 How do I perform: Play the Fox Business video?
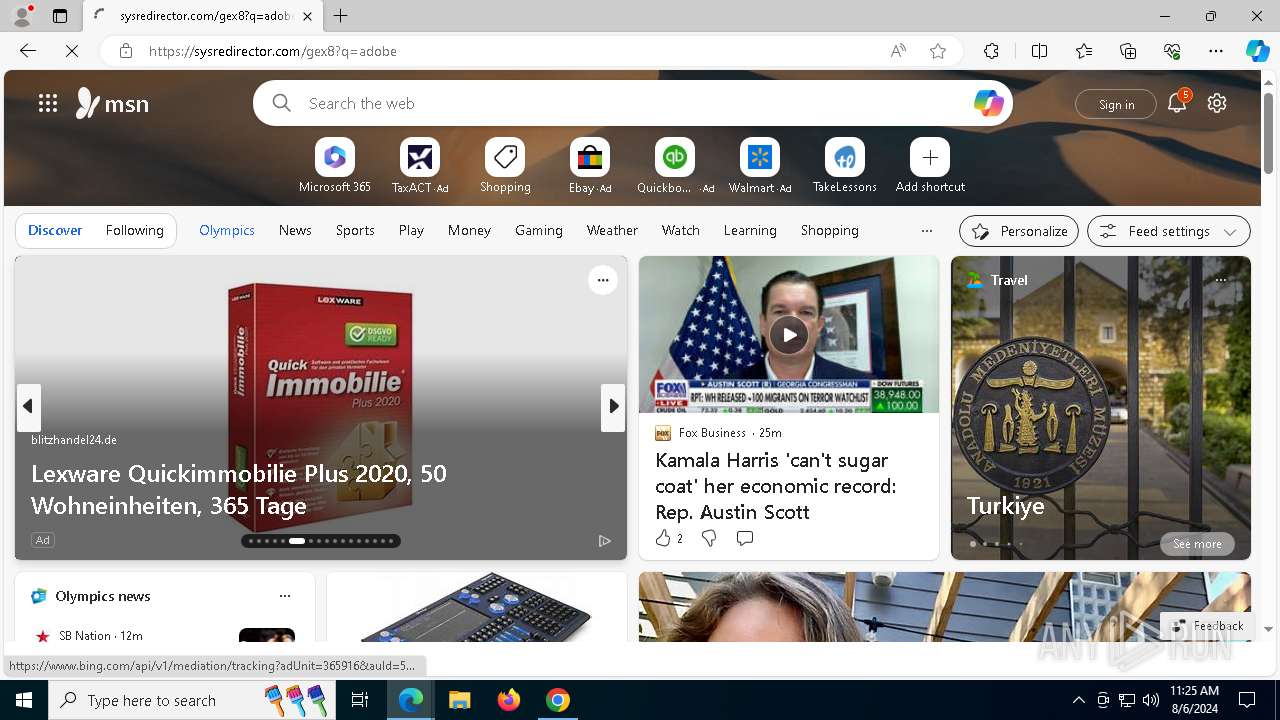coord(789,335)
